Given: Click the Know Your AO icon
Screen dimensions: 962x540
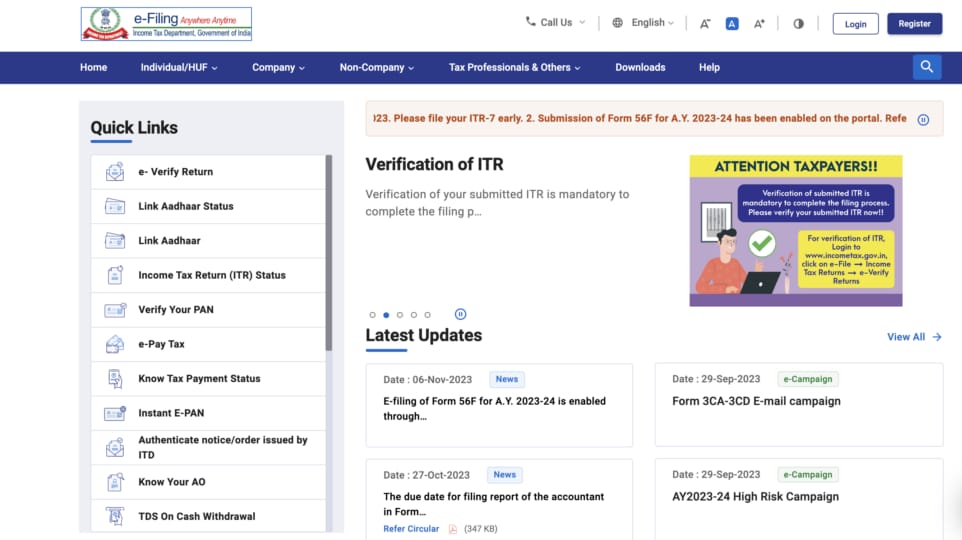Looking at the screenshot, I should click(115, 482).
